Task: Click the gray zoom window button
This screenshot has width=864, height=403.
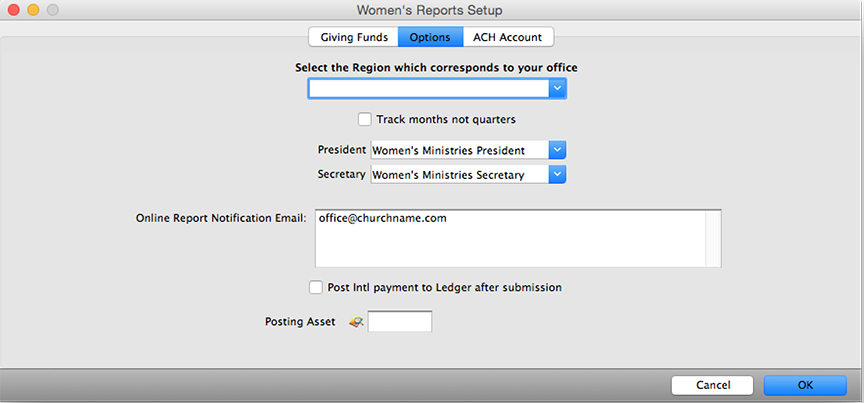Action: point(52,10)
